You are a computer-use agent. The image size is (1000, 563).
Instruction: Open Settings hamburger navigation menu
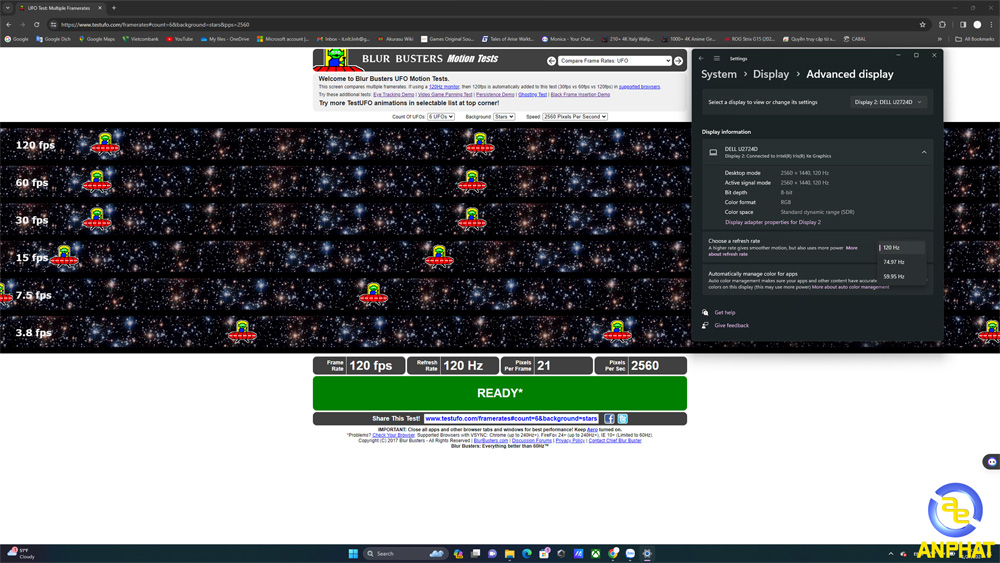click(716, 58)
